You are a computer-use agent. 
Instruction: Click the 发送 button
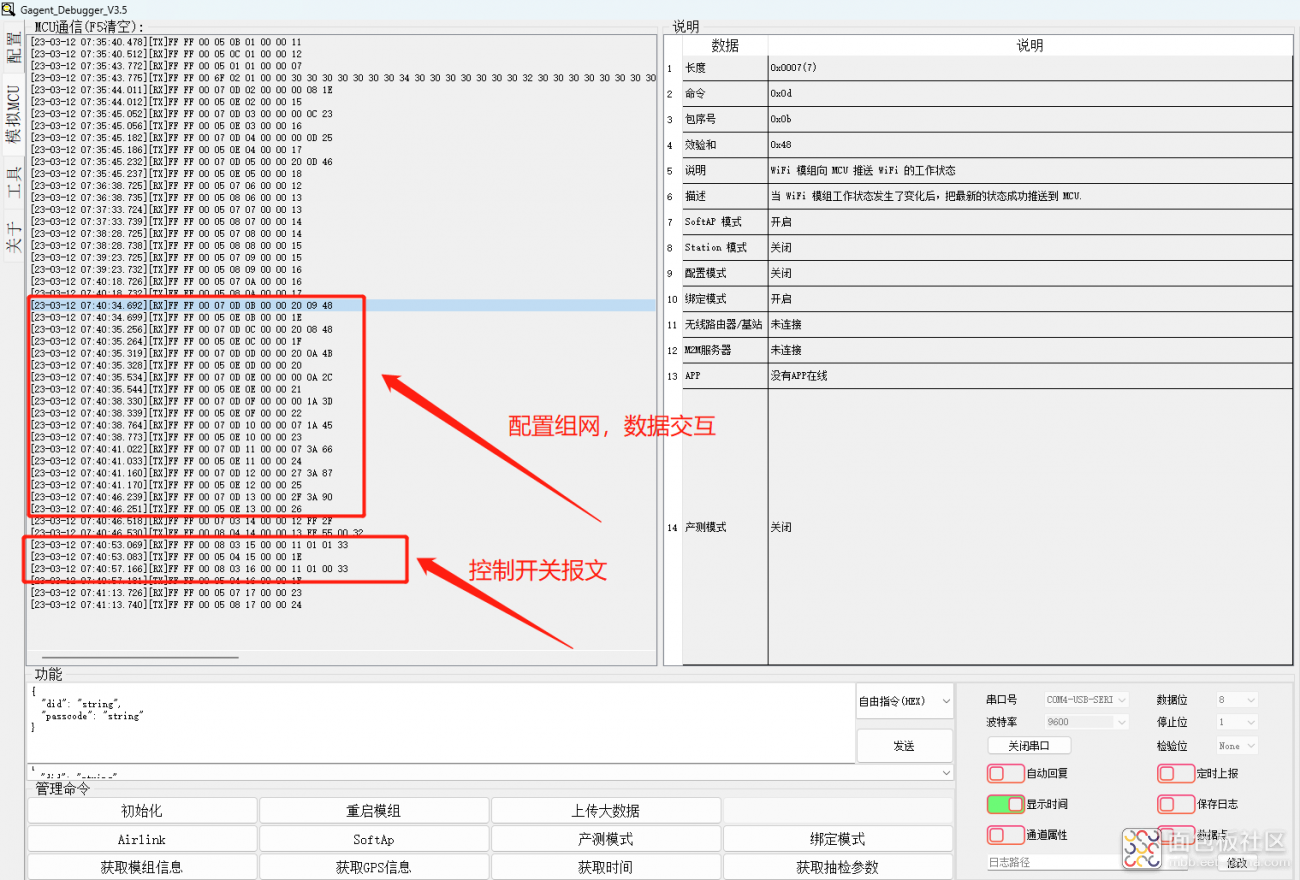[905, 746]
